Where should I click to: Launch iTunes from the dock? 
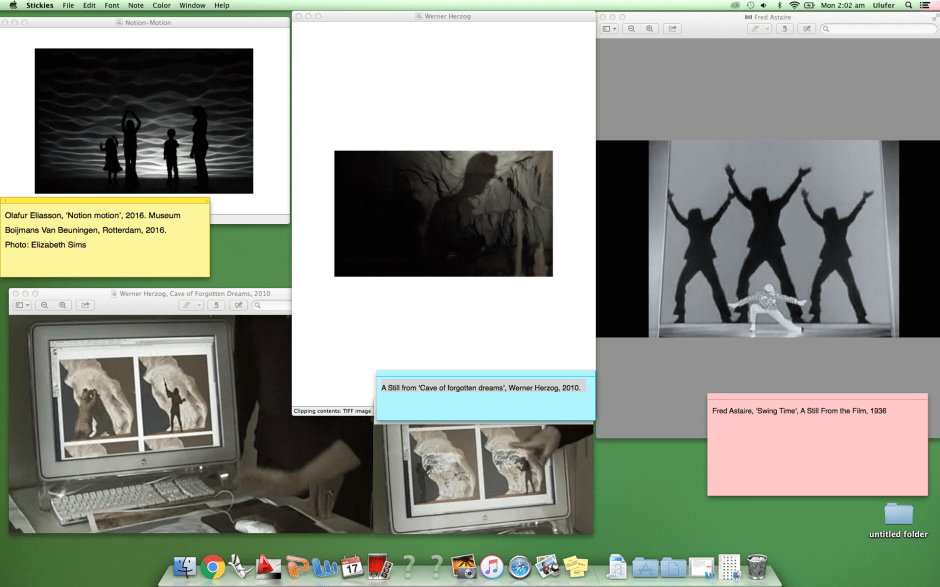490,567
